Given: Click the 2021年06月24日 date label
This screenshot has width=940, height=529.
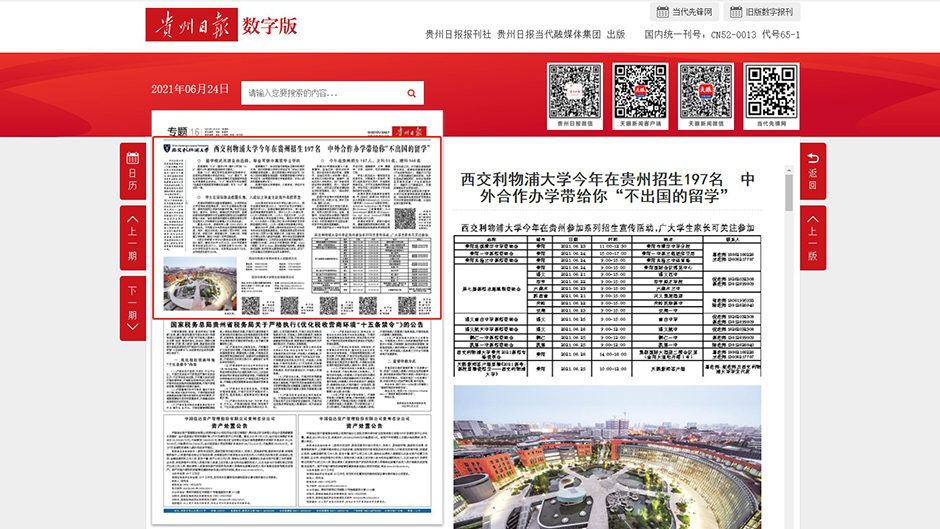Looking at the screenshot, I should click(x=190, y=89).
